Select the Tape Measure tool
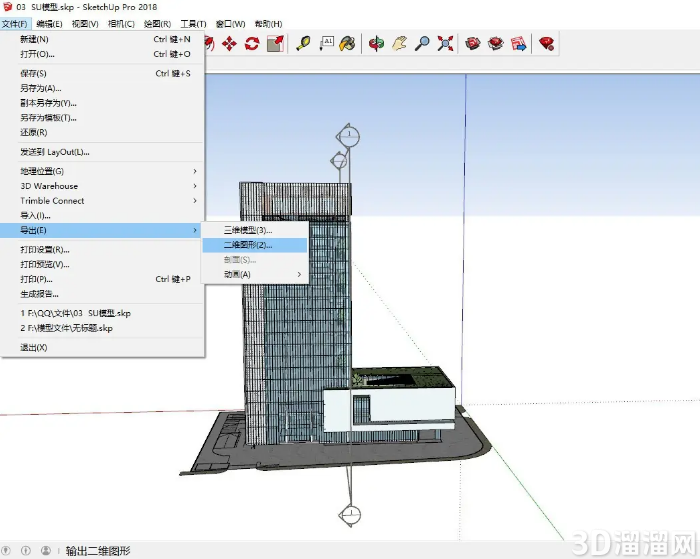 coord(304,43)
